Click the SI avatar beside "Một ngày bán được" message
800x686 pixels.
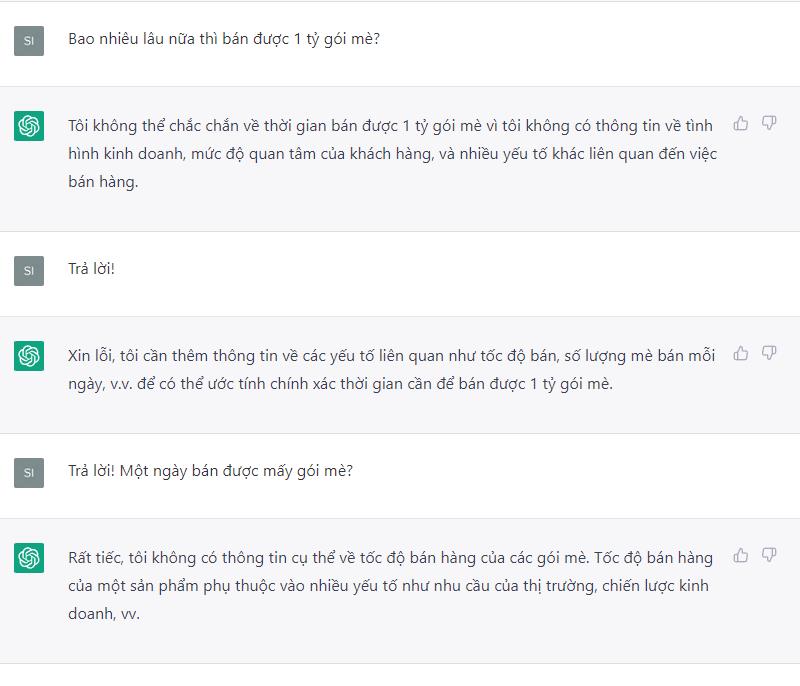pos(29,472)
